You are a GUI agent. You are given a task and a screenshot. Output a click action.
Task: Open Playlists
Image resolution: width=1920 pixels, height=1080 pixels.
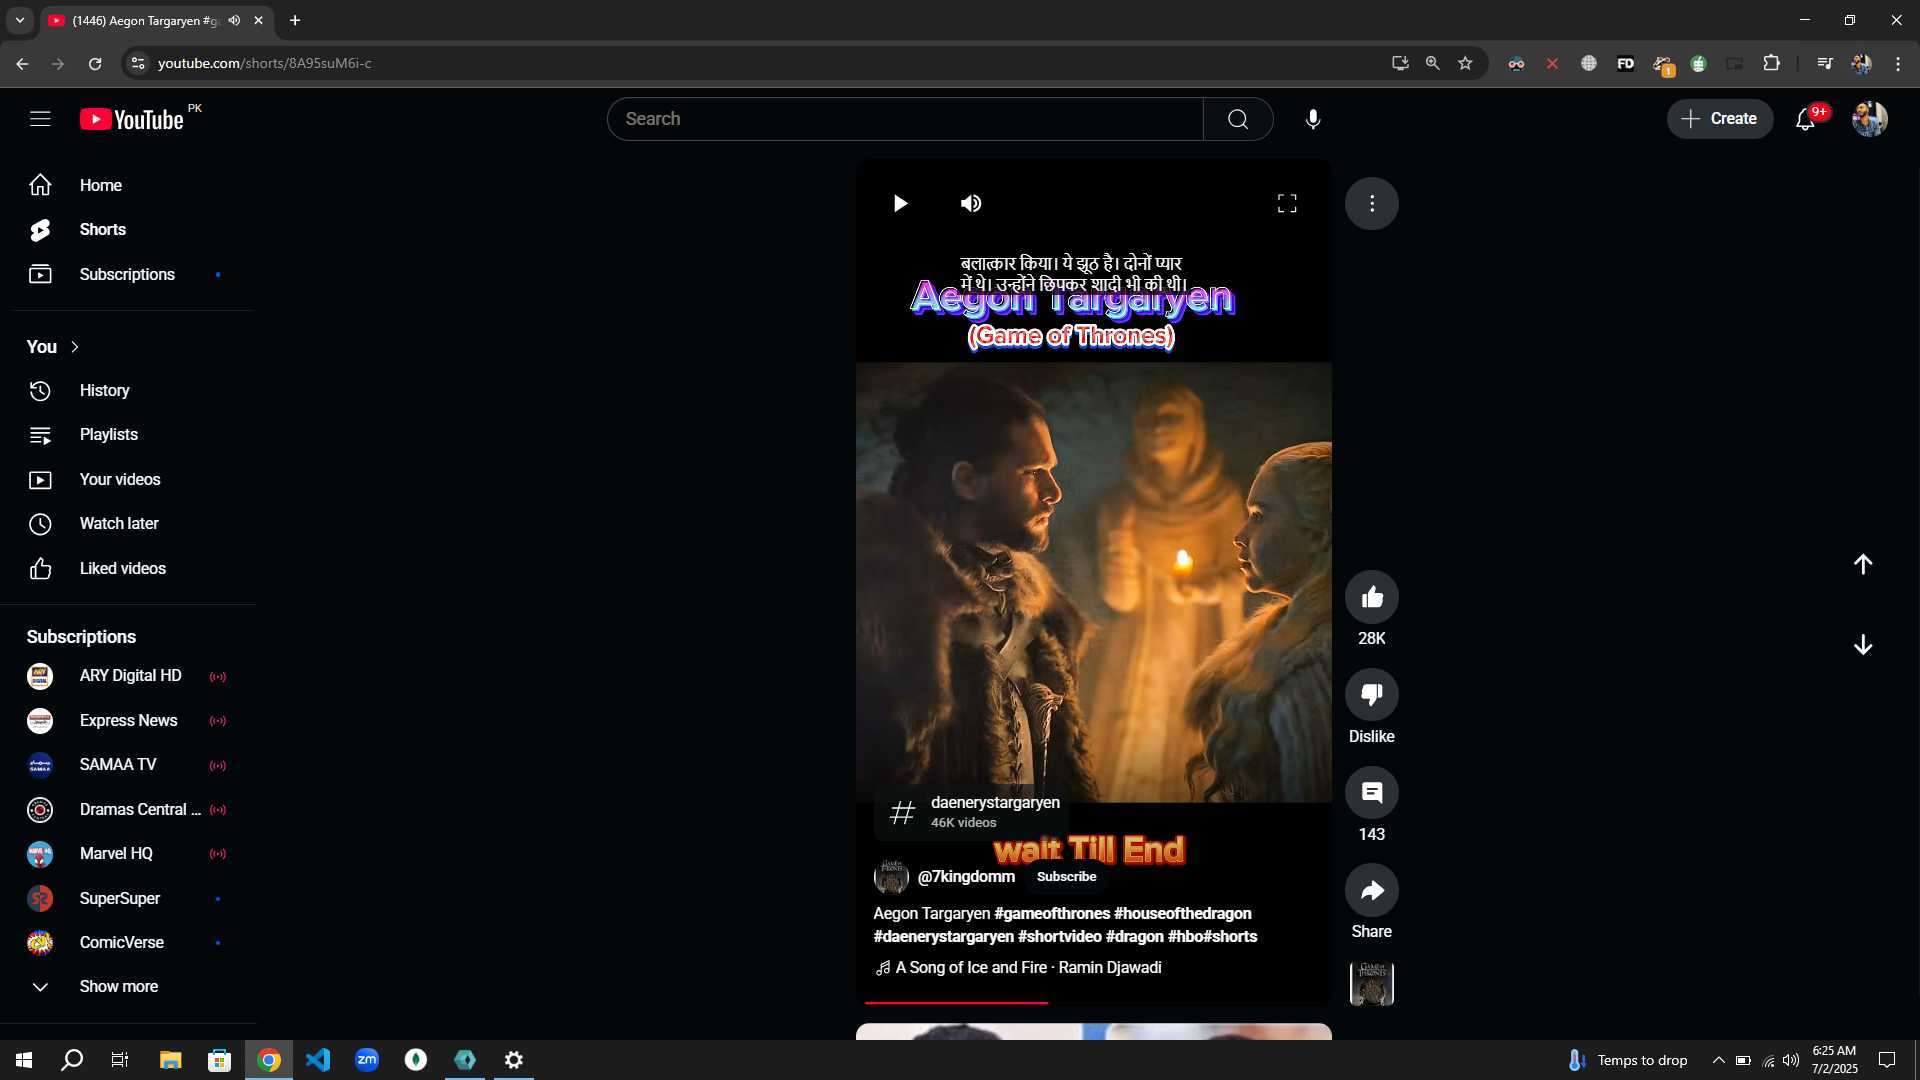[x=128, y=435]
